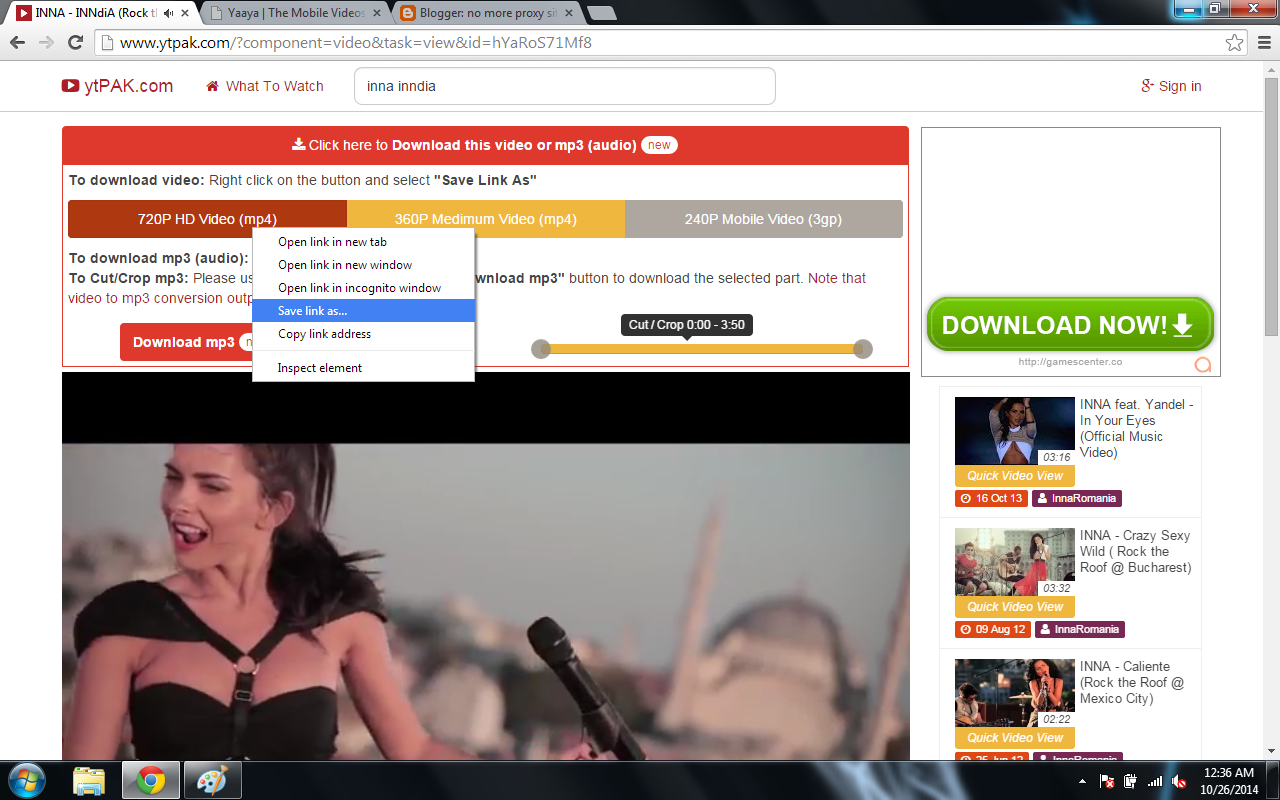Open the Chrome menu (hamburger icon)
Image resolution: width=1280 pixels, height=800 pixels.
pyautogui.click(x=1263, y=43)
